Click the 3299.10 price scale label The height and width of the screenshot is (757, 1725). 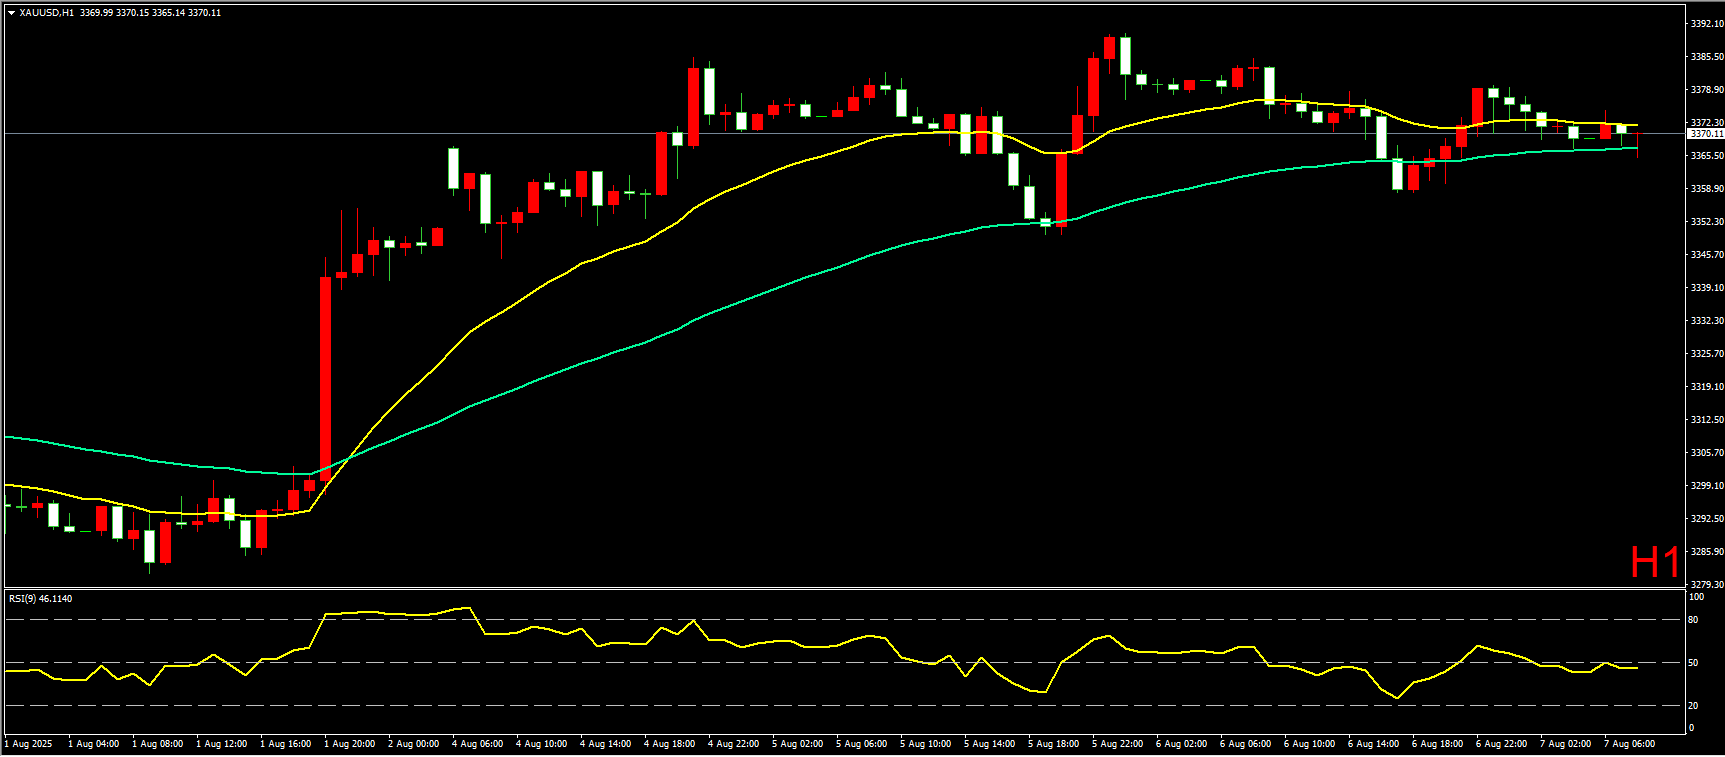pyautogui.click(x=1707, y=486)
